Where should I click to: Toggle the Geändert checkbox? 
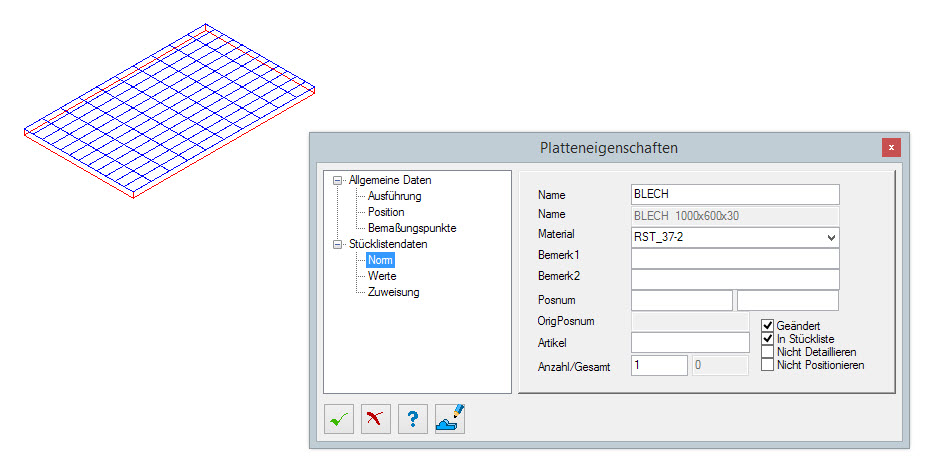[x=767, y=325]
